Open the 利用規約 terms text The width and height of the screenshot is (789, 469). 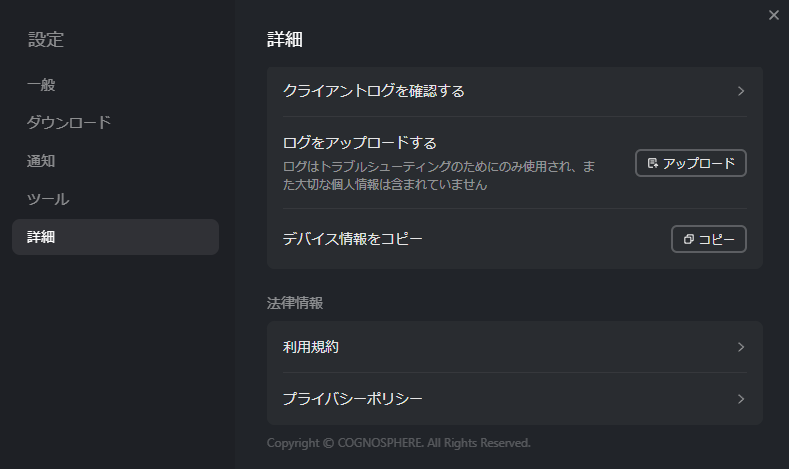coord(310,347)
